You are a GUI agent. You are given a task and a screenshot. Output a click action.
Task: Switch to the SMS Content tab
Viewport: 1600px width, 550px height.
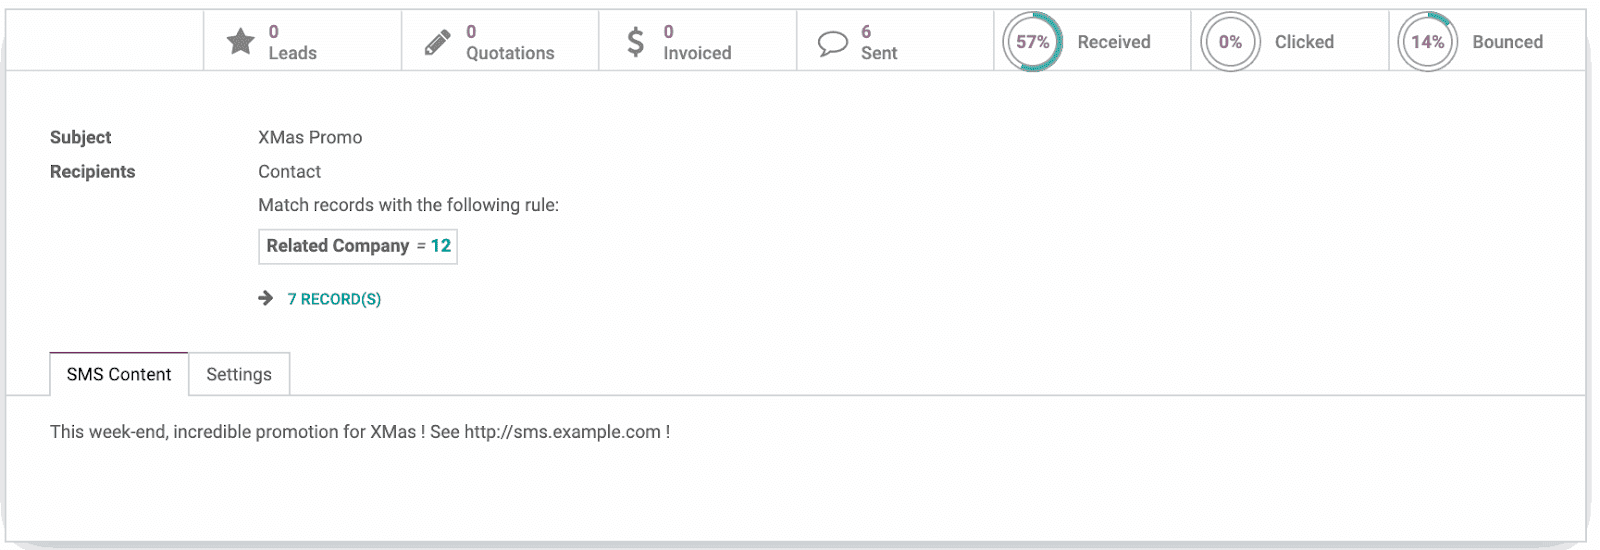[119, 374]
